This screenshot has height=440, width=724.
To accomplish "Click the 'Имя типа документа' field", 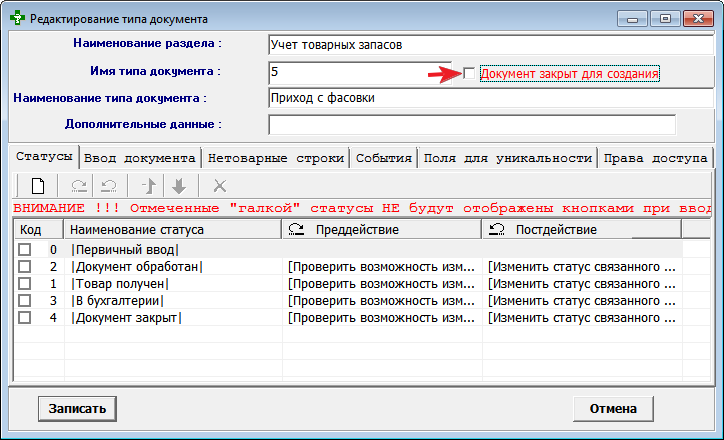I will click(x=360, y=72).
